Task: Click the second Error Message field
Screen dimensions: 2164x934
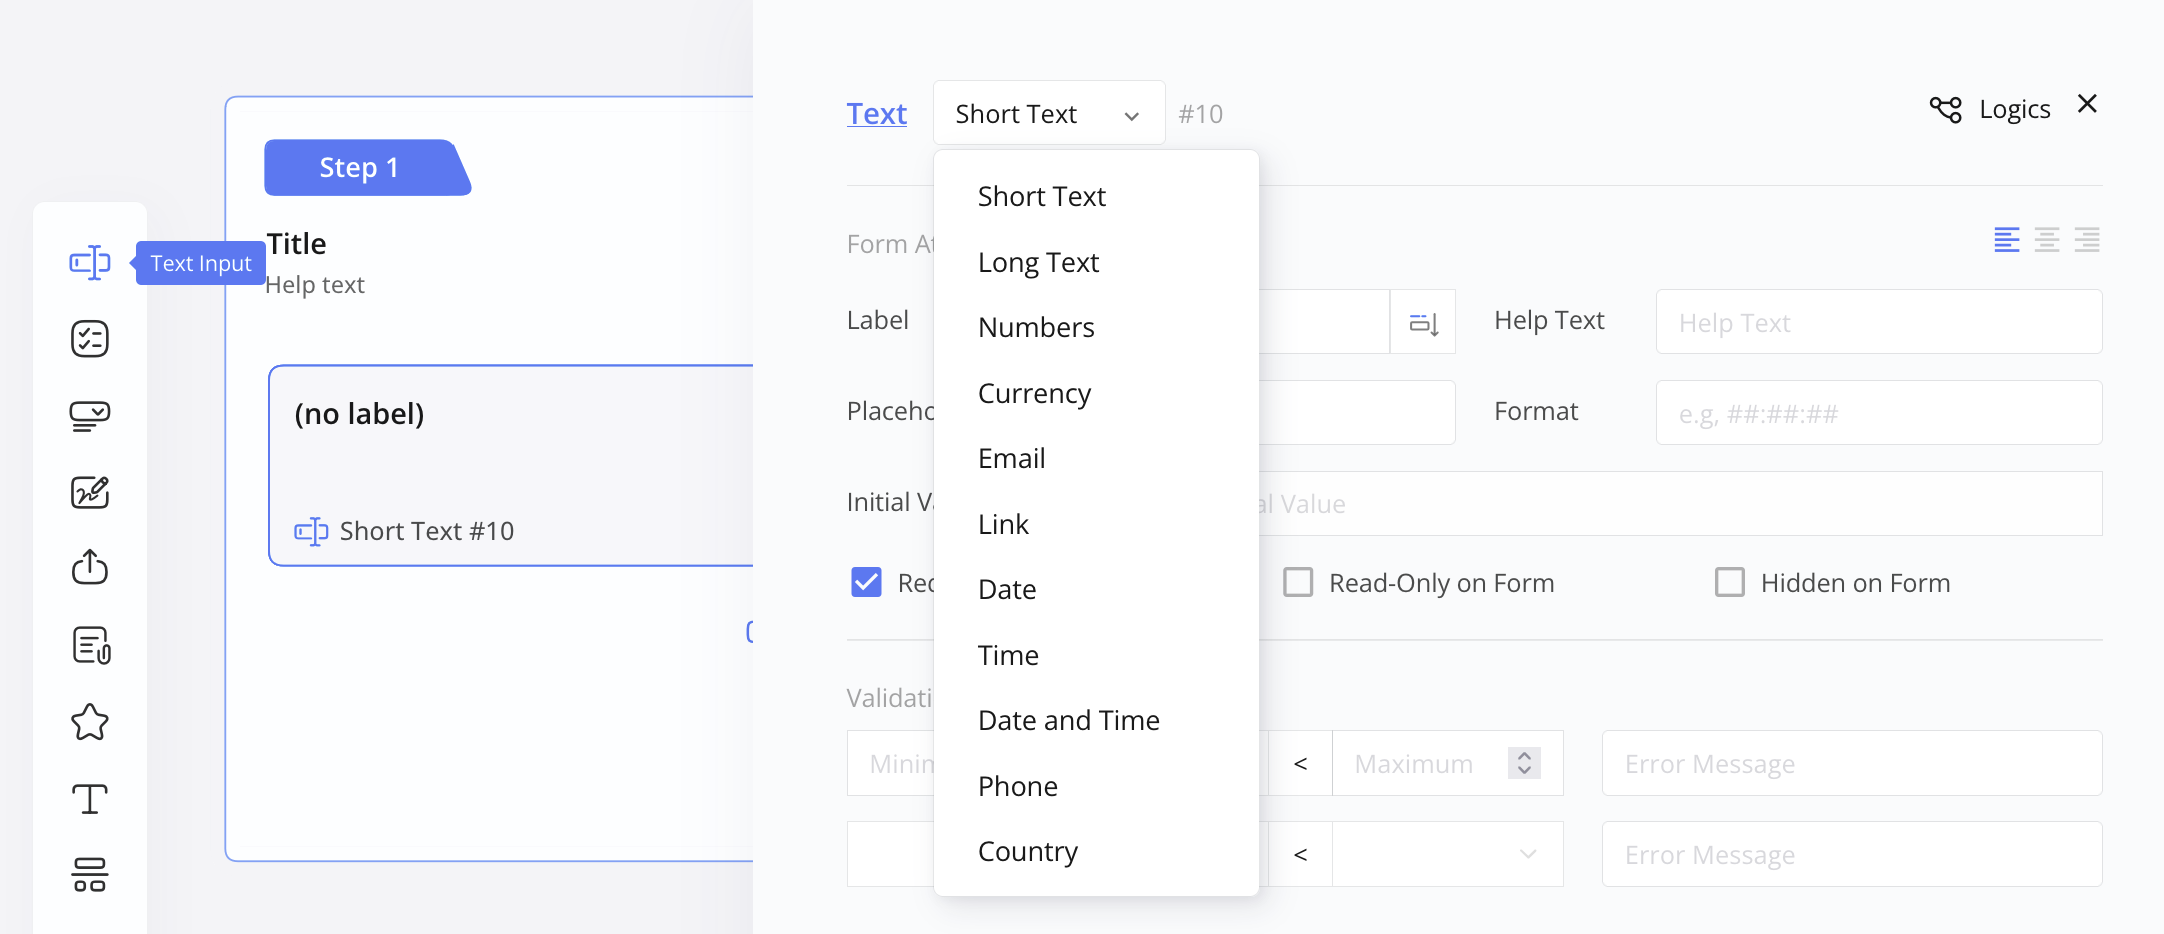Action: pyautogui.click(x=1852, y=854)
